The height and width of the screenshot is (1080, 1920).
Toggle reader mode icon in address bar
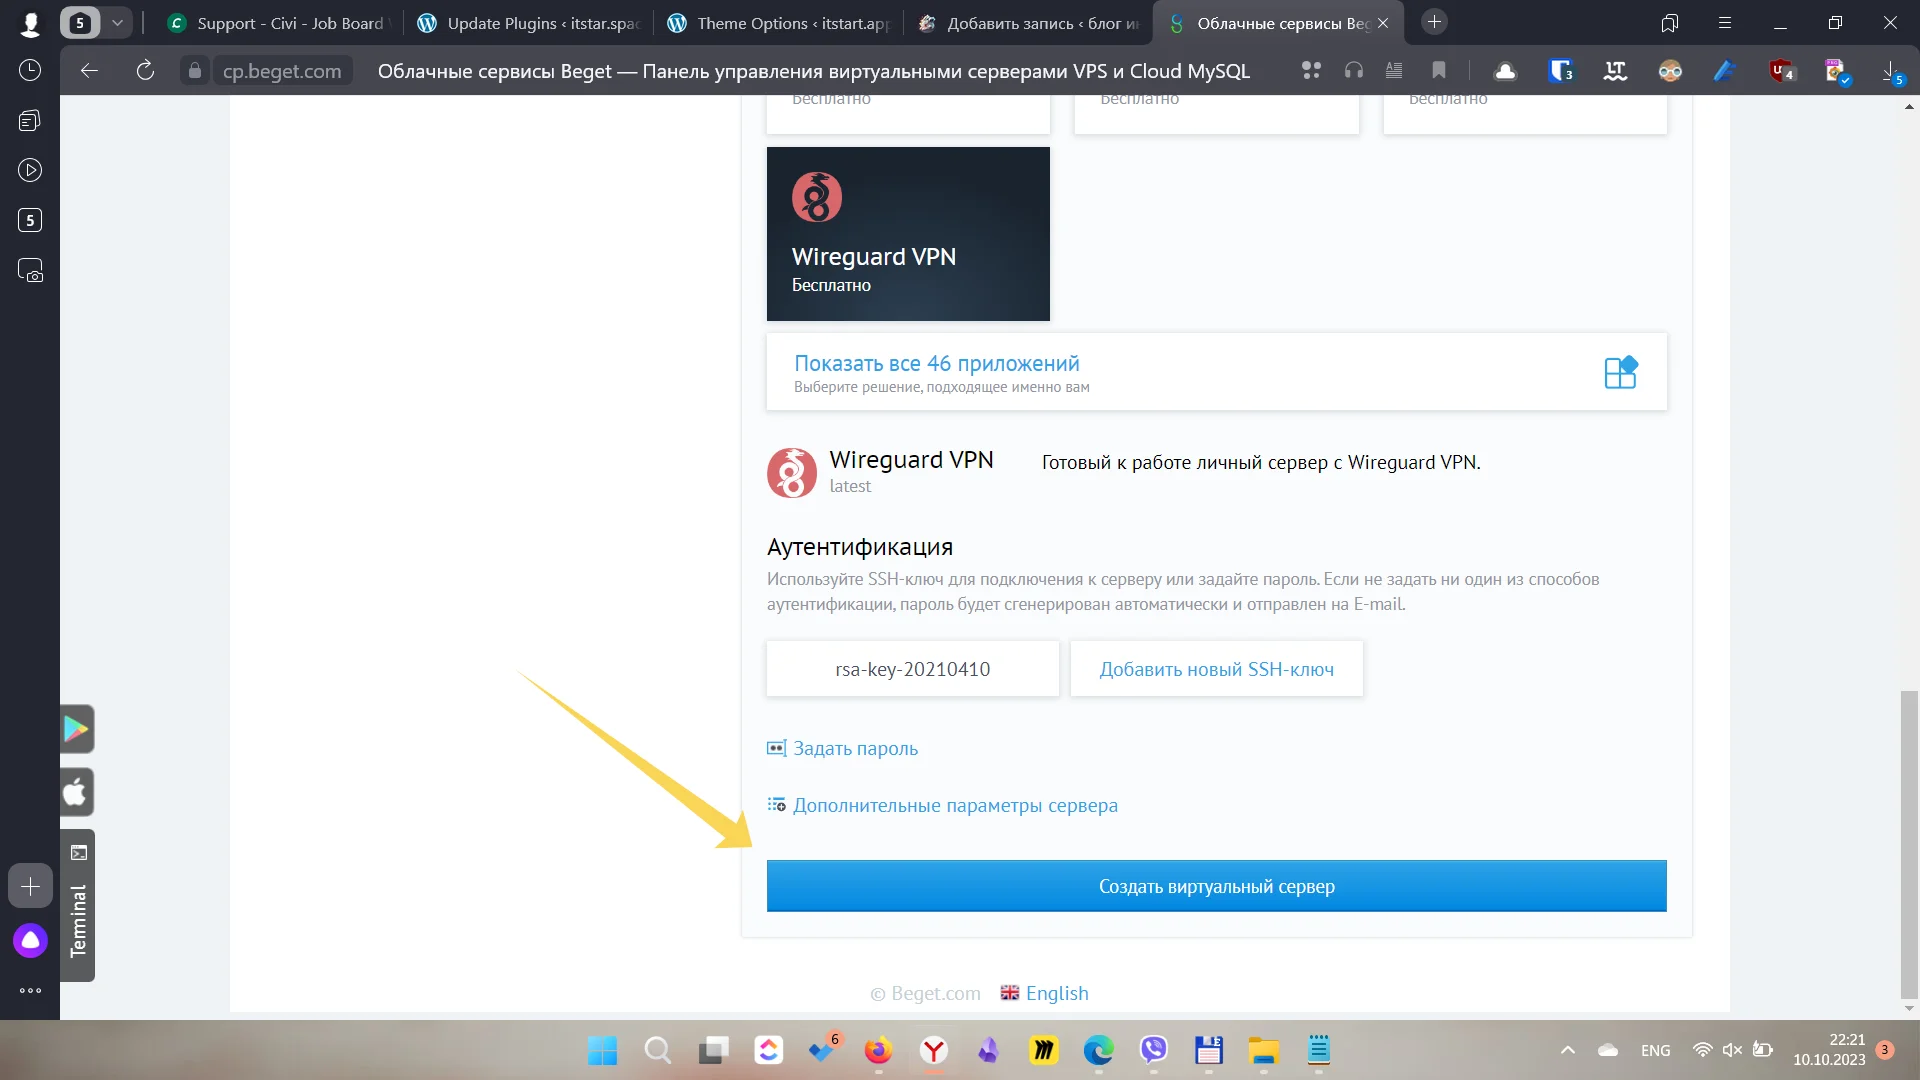click(x=1394, y=70)
